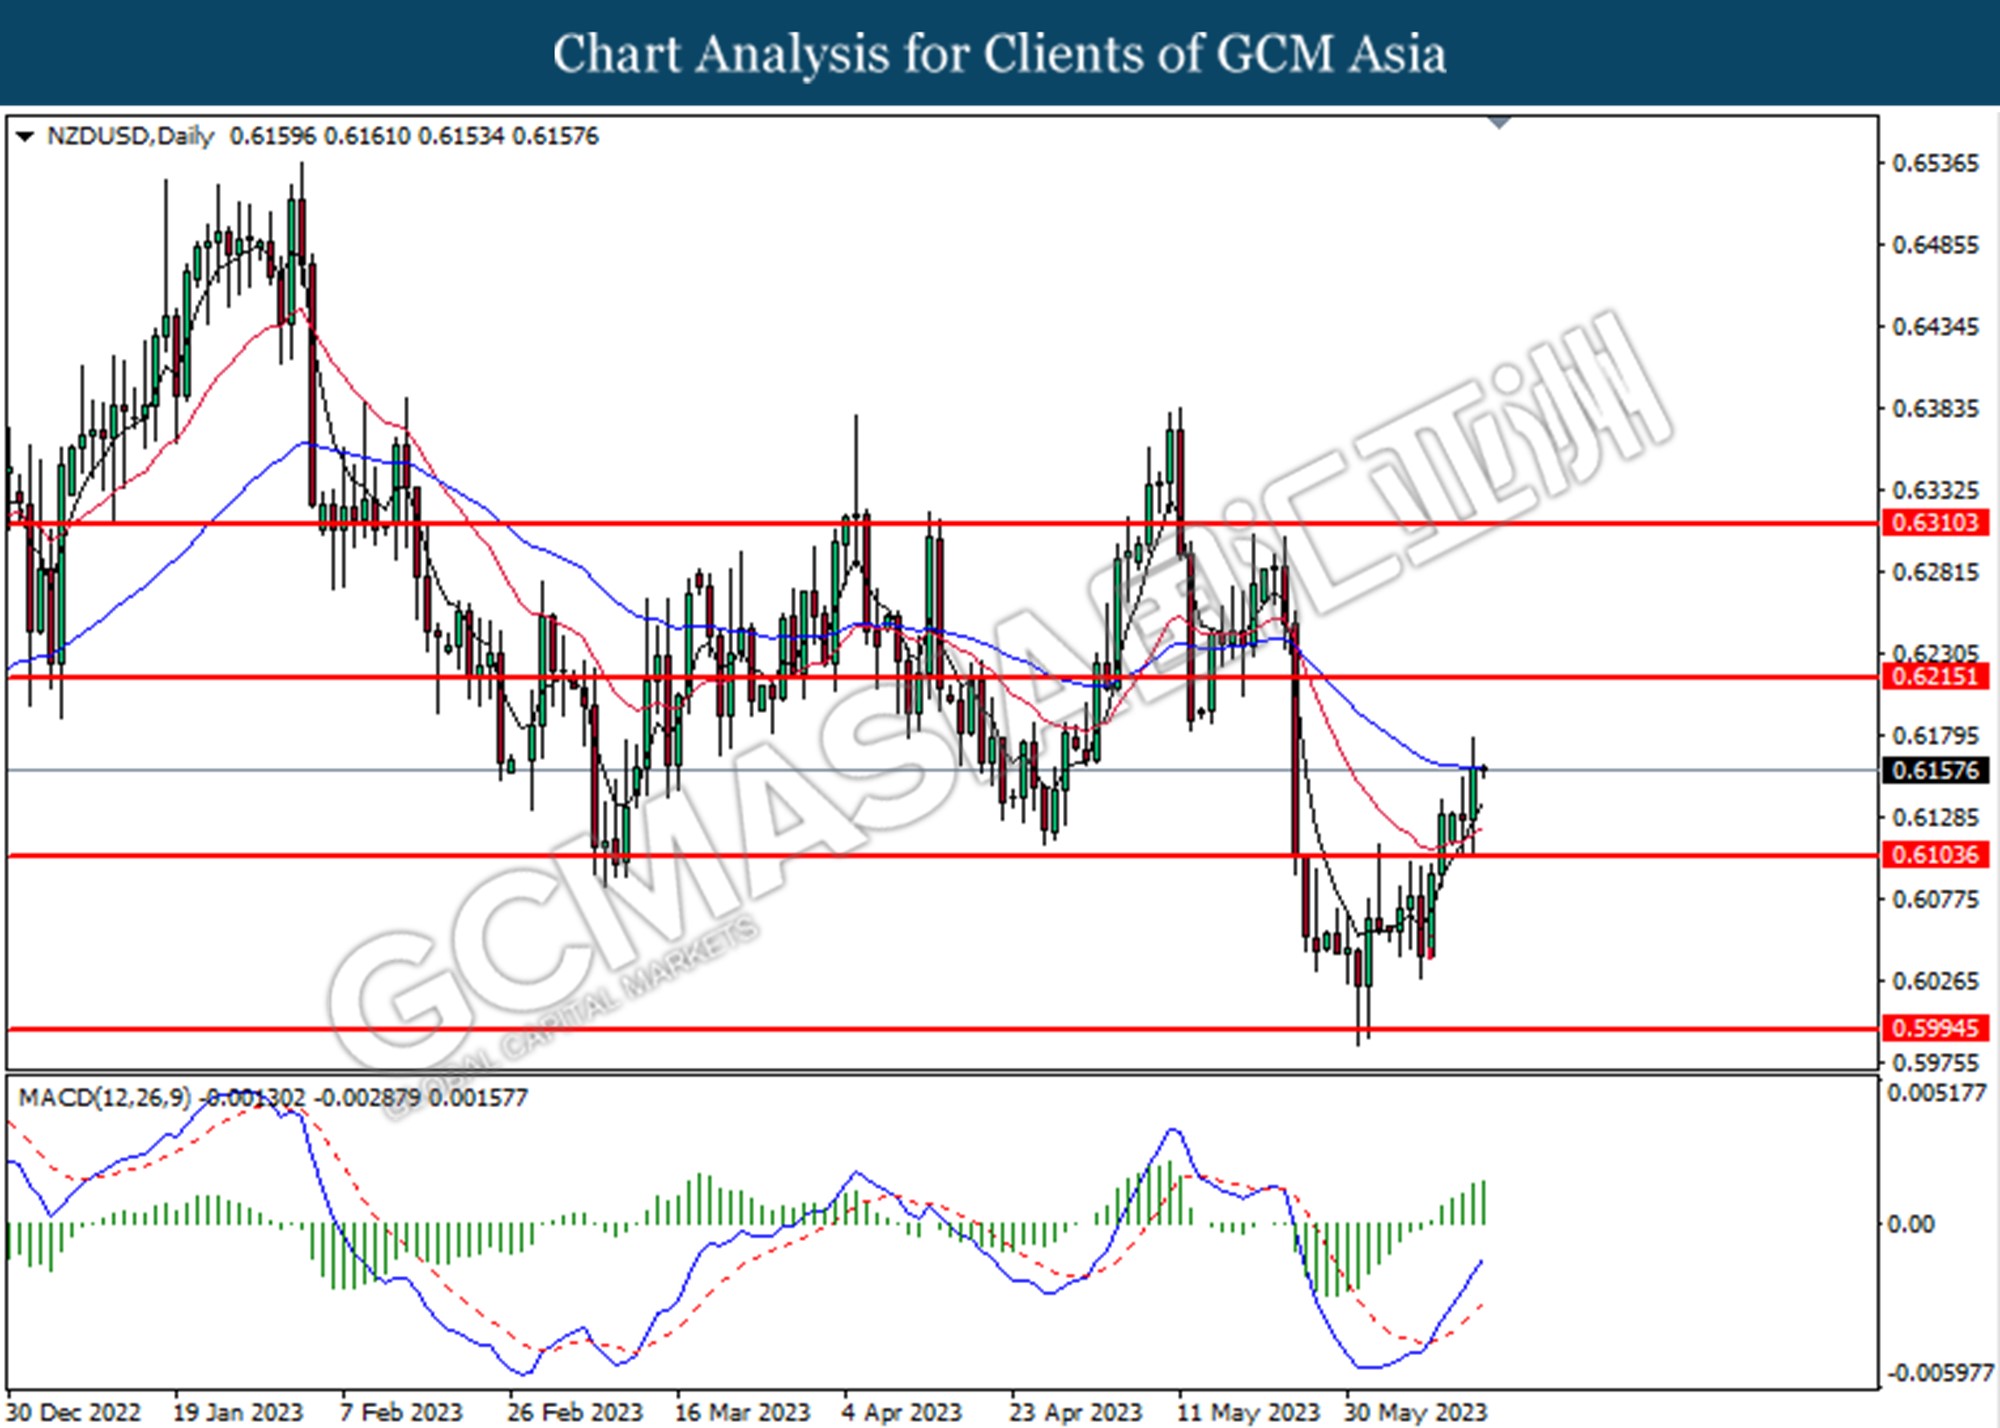
Task: Click the MACD values -0.001302 -0.002879 0.001577
Action: click(x=363, y=1098)
